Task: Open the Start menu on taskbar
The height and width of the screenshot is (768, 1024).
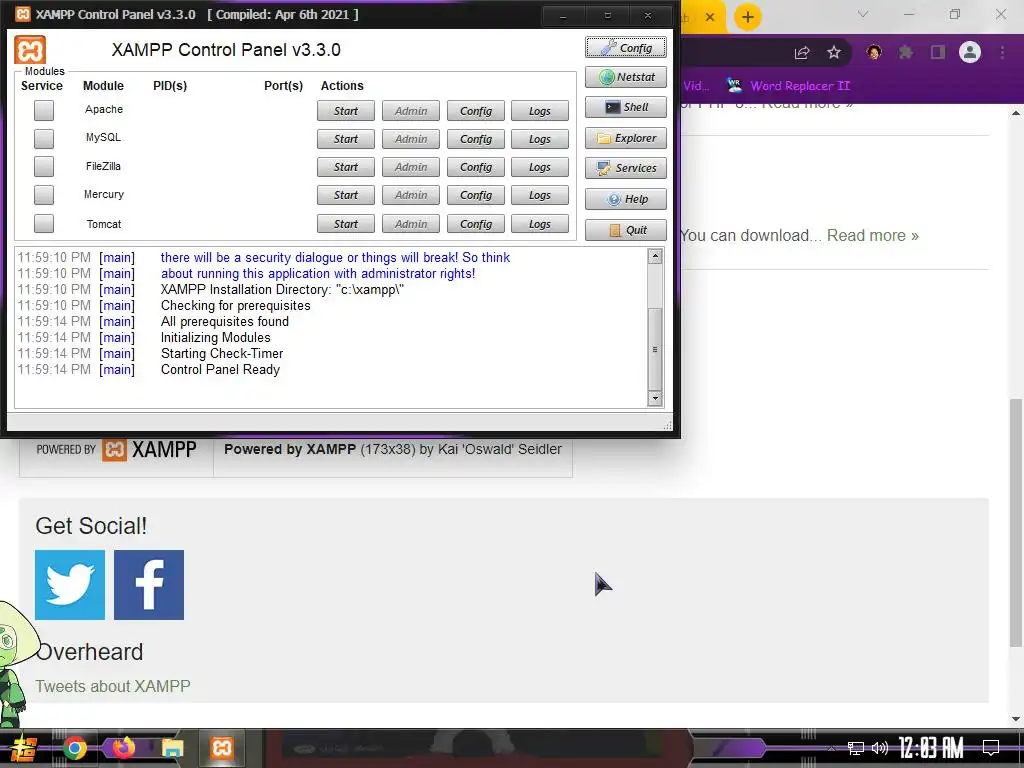Action: [22, 748]
